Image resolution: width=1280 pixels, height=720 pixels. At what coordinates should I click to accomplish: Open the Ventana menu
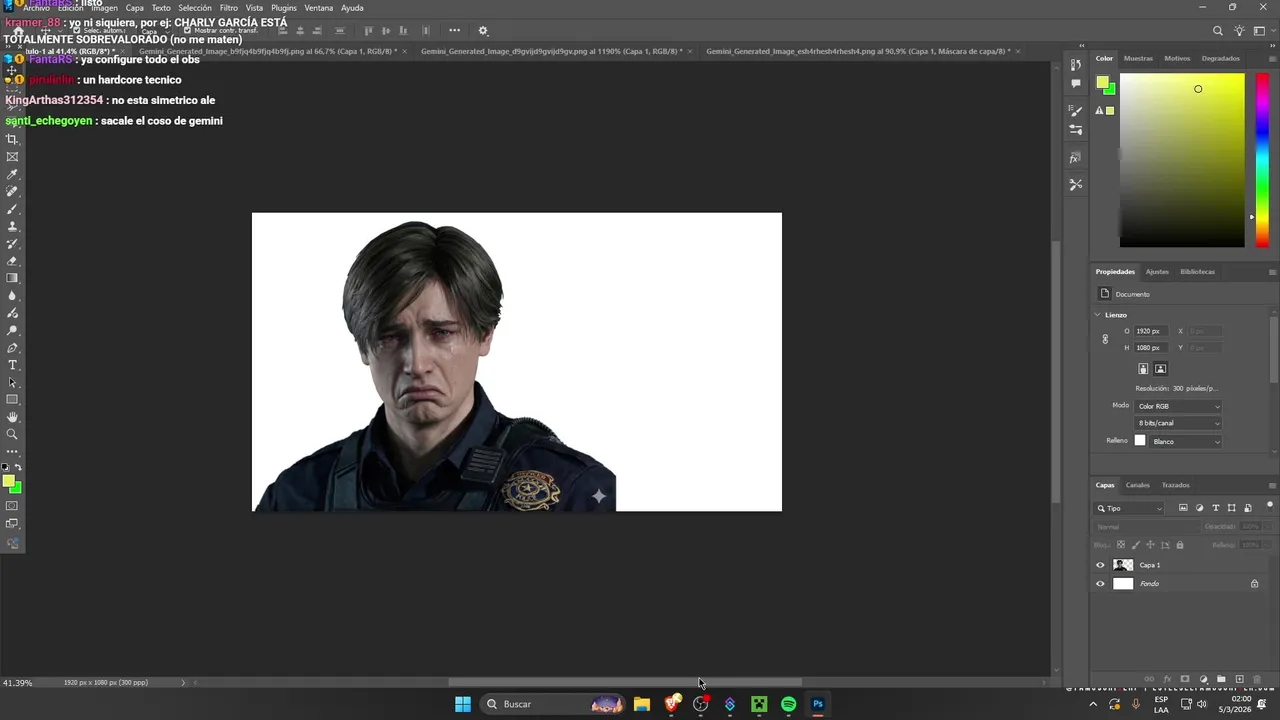pyautogui.click(x=318, y=8)
